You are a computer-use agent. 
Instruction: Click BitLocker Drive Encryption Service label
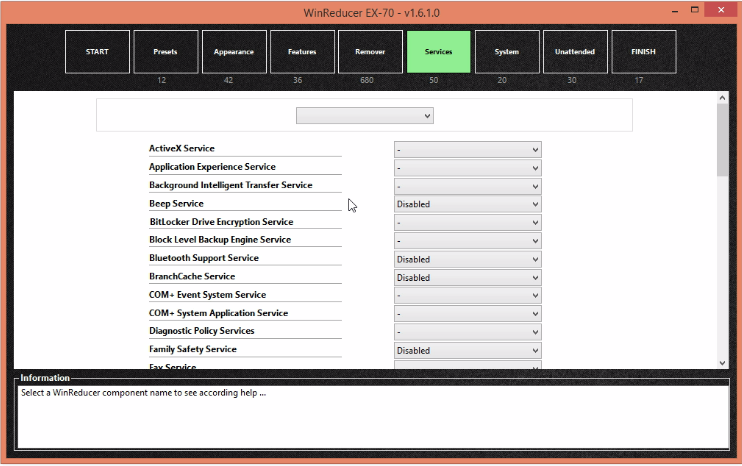click(x=221, y=221)
